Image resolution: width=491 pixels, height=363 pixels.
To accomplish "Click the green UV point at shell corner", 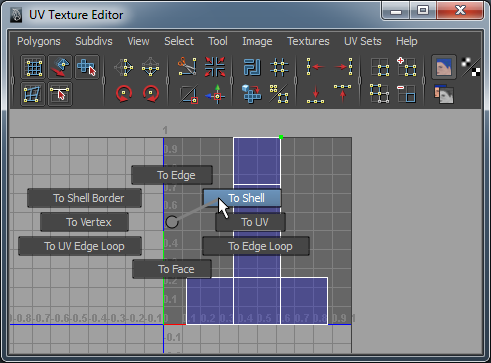I will click(281, 137).
